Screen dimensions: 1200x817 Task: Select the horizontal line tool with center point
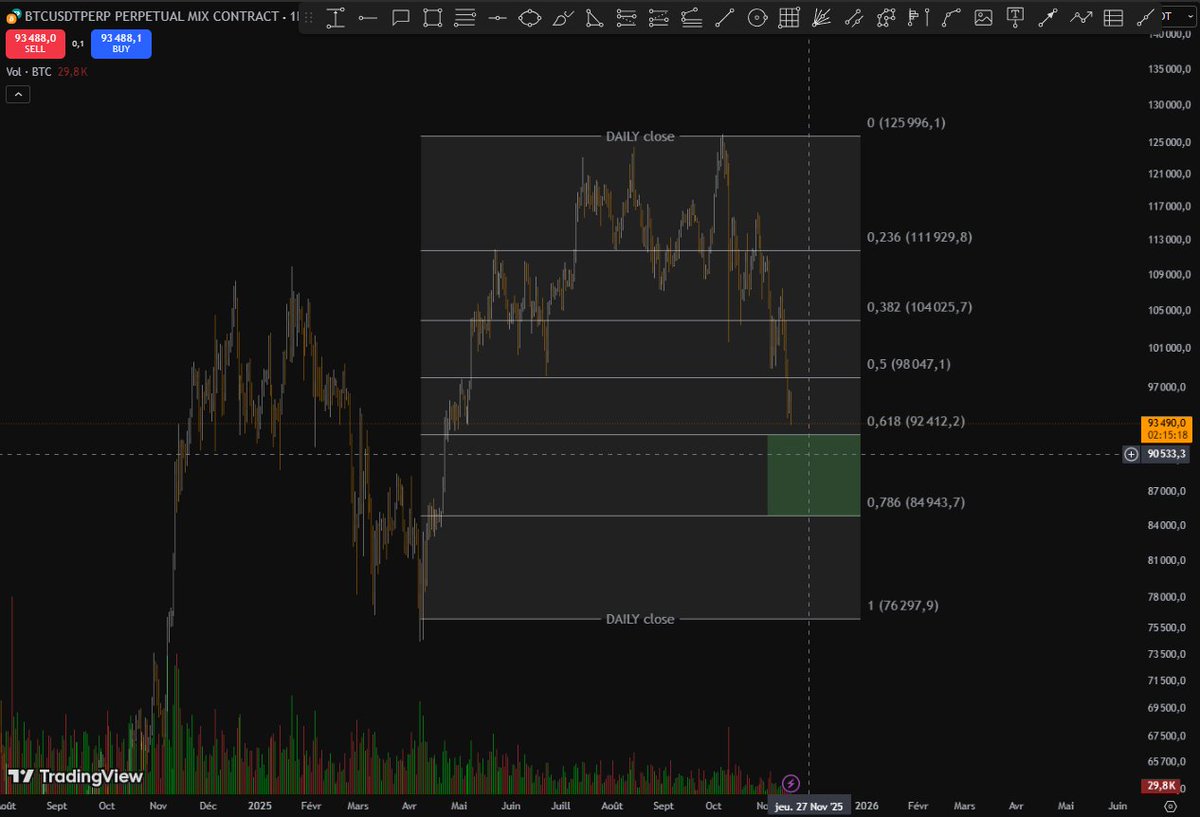click(x=497, y=16)
